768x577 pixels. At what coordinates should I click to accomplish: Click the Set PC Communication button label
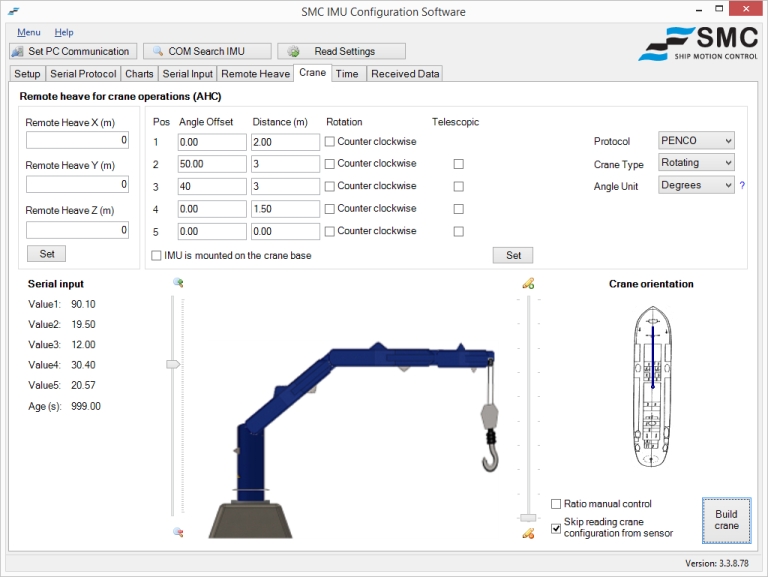(x=78, y=51)
